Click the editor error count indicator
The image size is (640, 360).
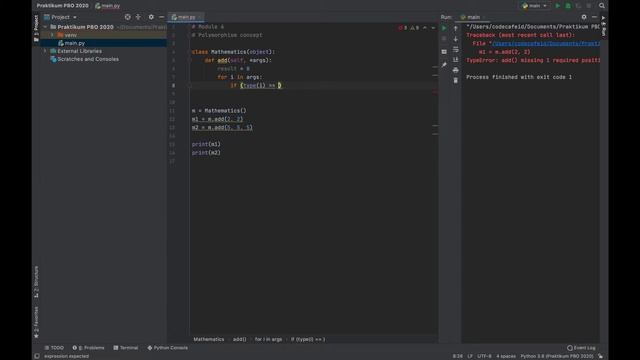tap(403, 28)
